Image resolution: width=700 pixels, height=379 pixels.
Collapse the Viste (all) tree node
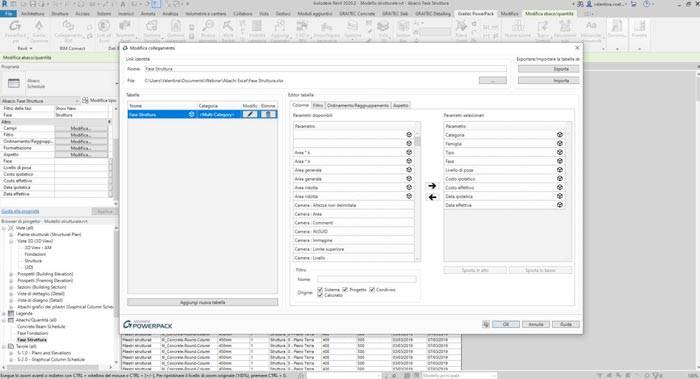(x=4, y=228)
